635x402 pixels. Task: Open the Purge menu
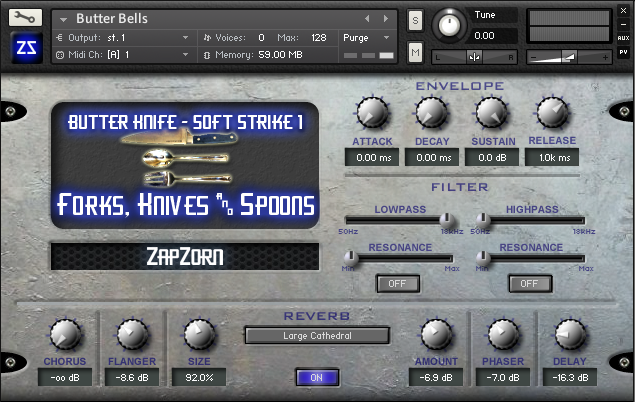tap(367, 37)
